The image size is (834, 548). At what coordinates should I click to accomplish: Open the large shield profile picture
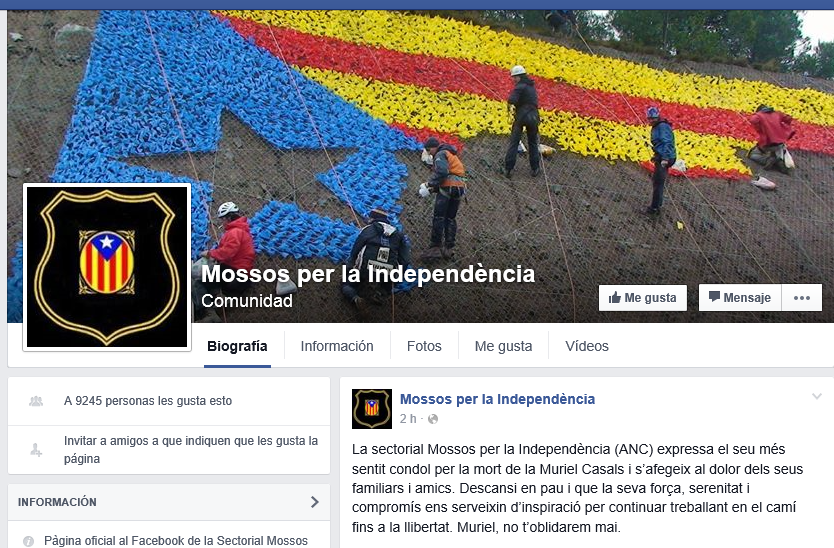pos(107,267)
